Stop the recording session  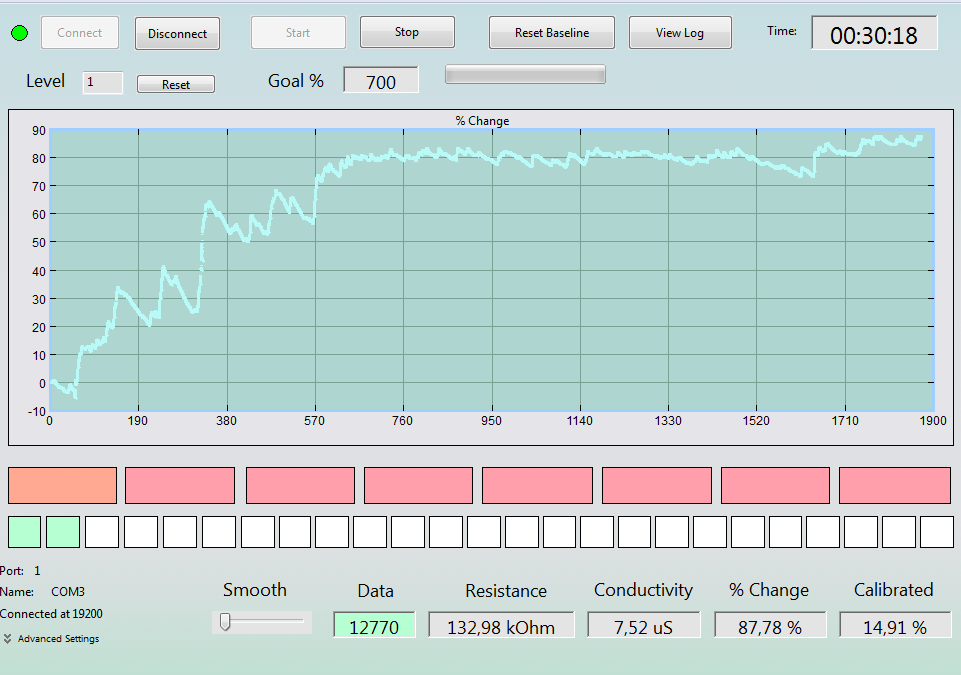pyautogui.click(x=407, y=32)
